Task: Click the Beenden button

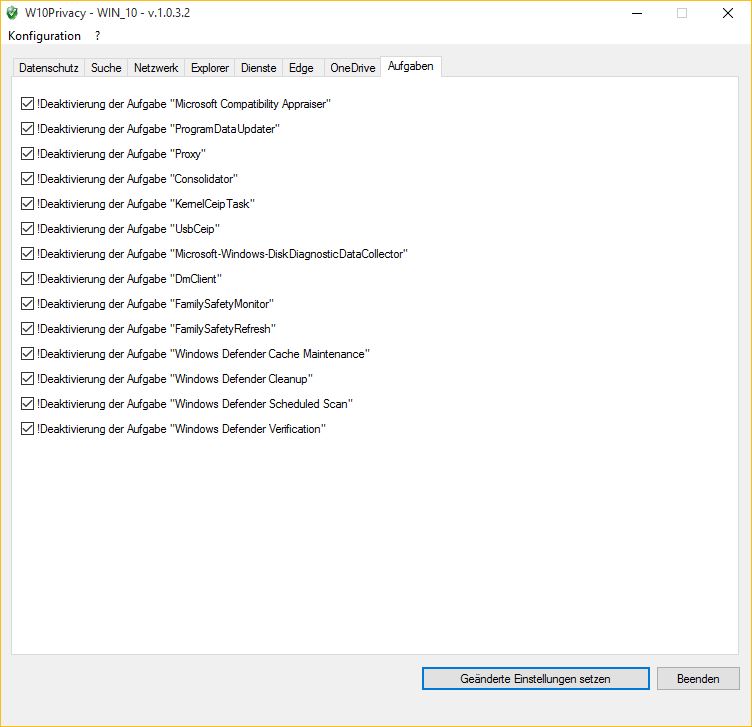Action: [698, 679]
